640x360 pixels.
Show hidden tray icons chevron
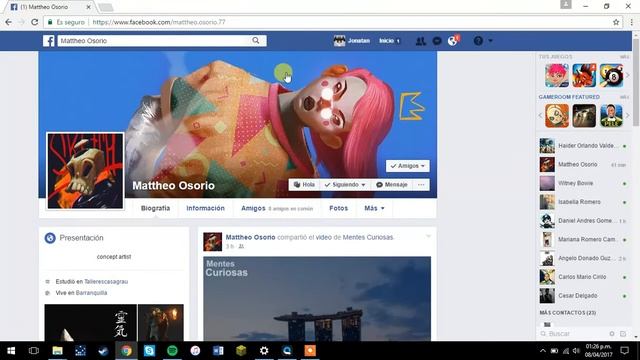pos(543,351)
